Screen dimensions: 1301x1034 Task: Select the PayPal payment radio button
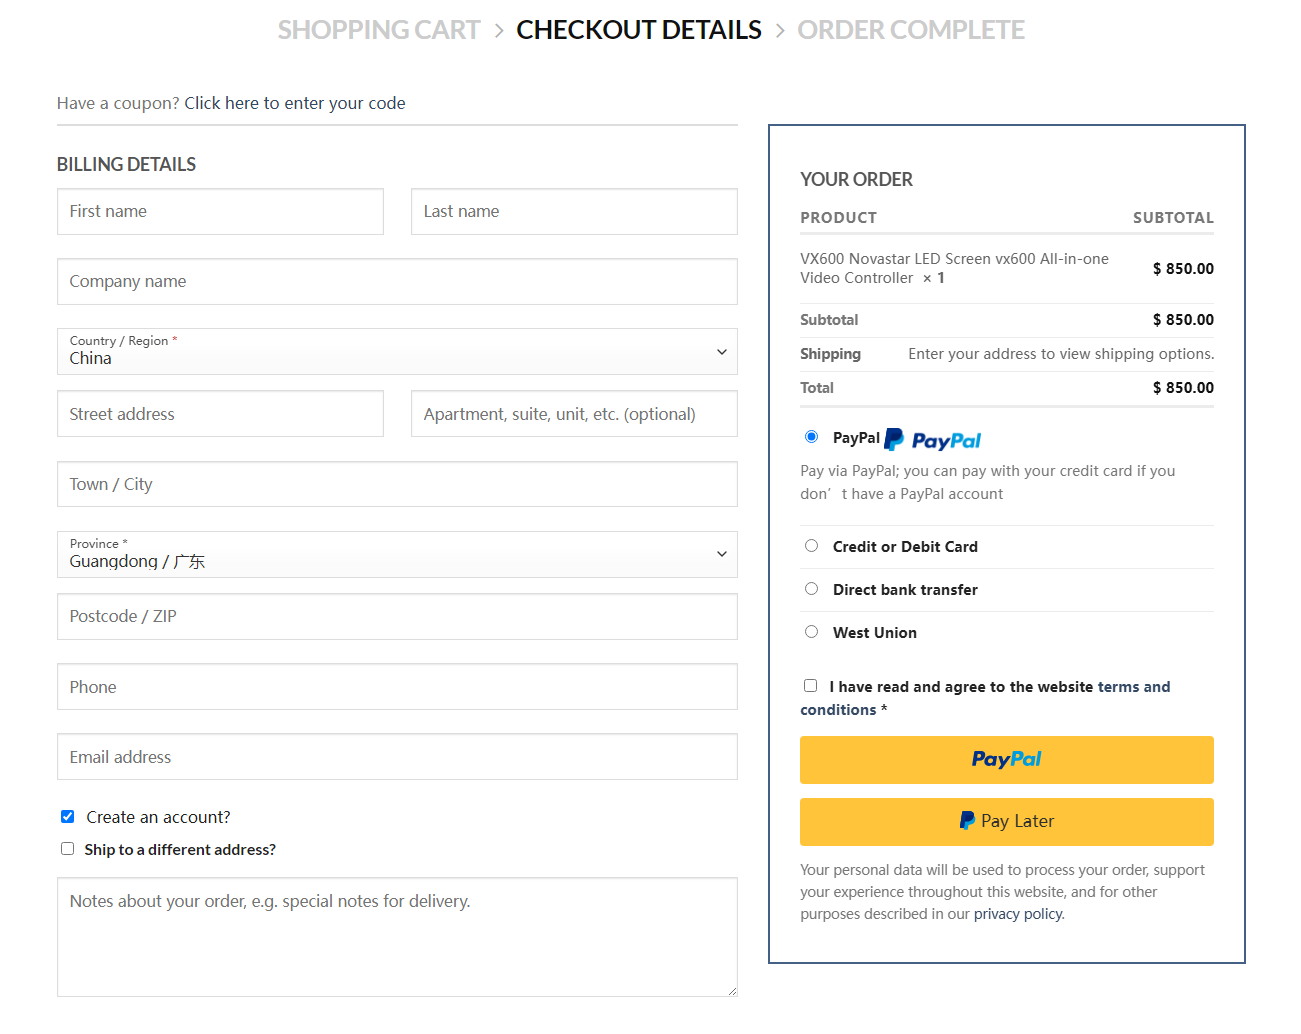click(812, 437)
